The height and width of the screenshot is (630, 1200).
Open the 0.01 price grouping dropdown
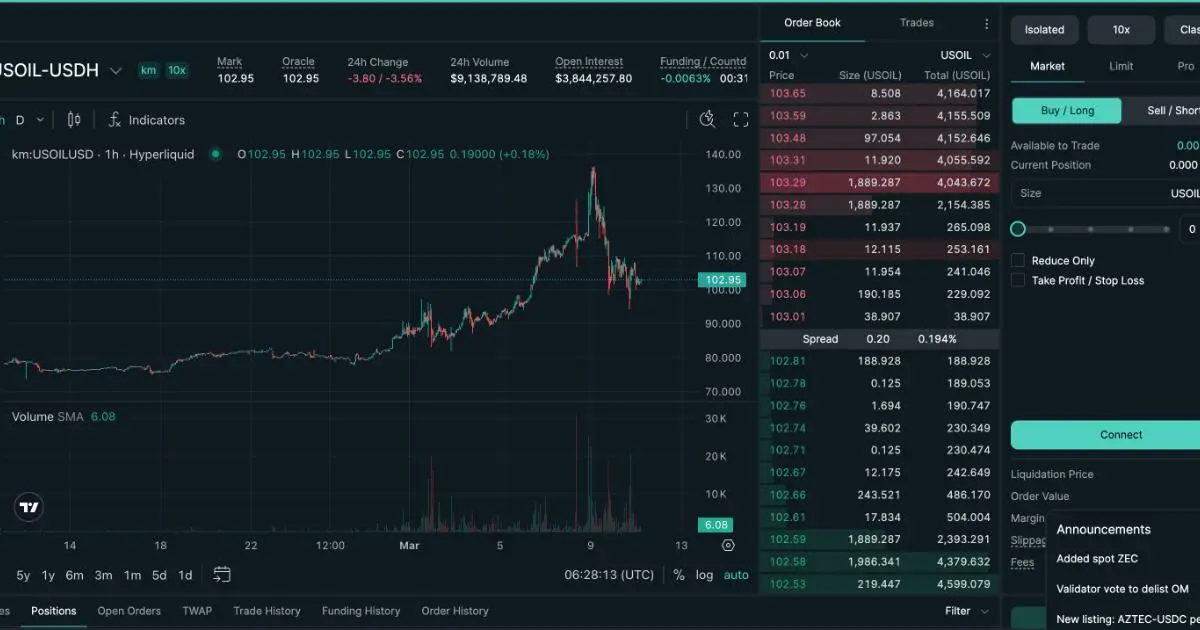coord(788,56)
